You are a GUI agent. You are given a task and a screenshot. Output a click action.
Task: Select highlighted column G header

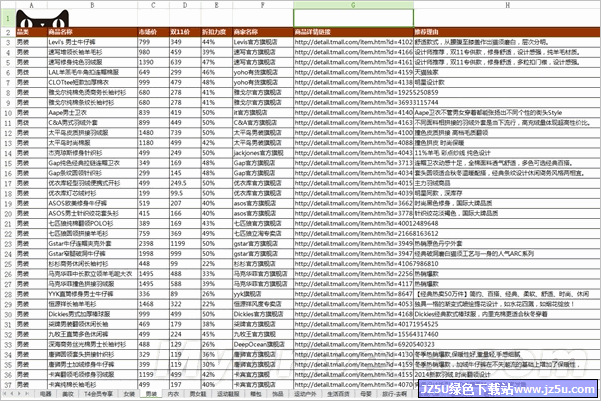click(x=353, y=5)
